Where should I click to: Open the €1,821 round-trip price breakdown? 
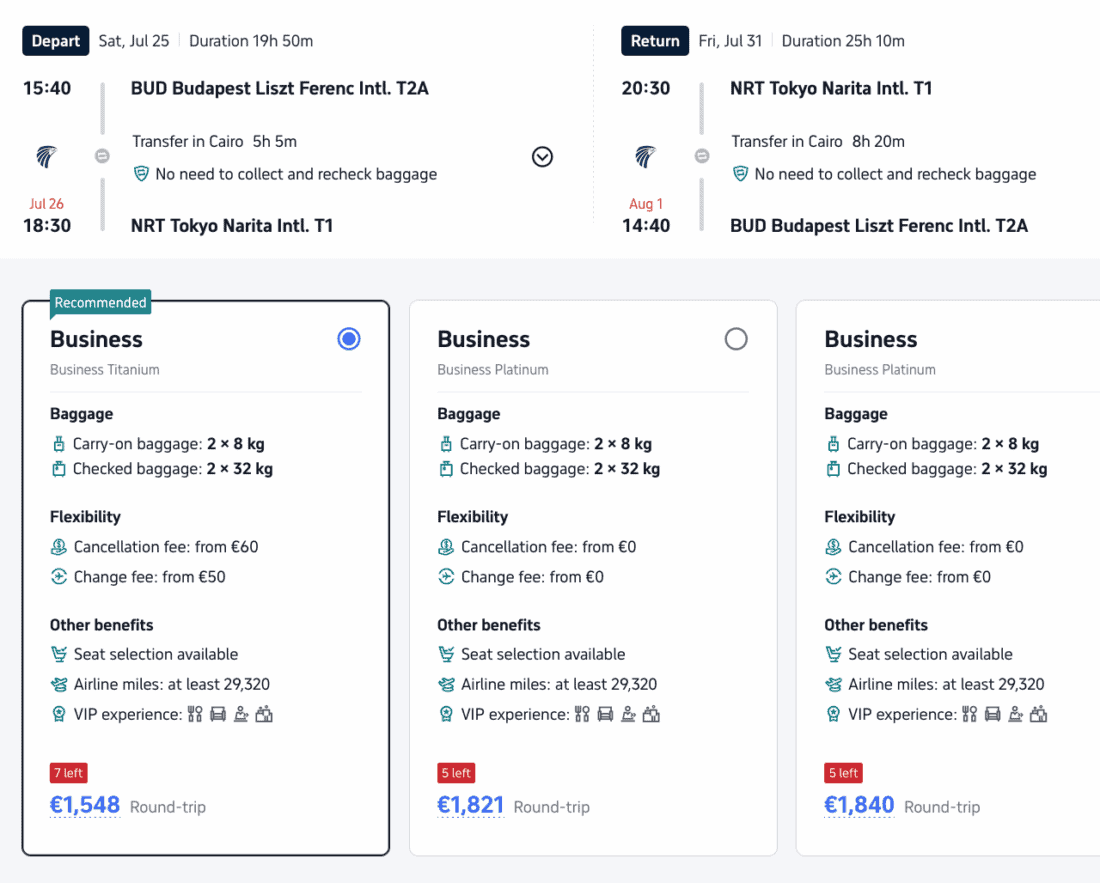point(471,805)
